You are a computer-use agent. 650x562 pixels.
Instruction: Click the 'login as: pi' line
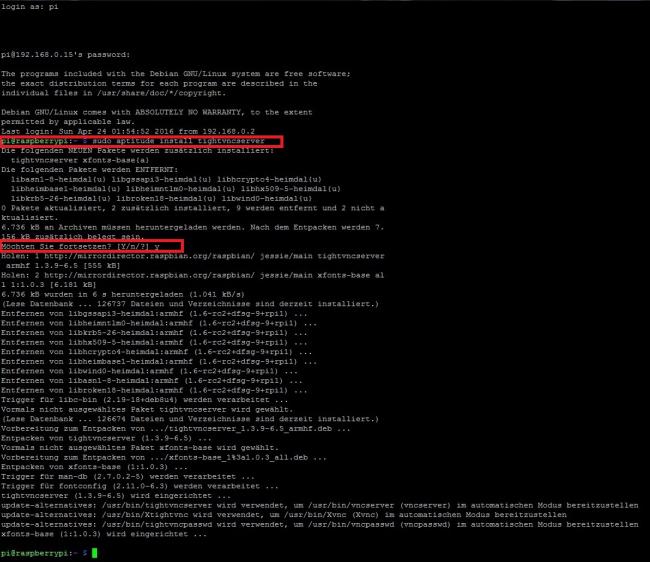[29, 7]
